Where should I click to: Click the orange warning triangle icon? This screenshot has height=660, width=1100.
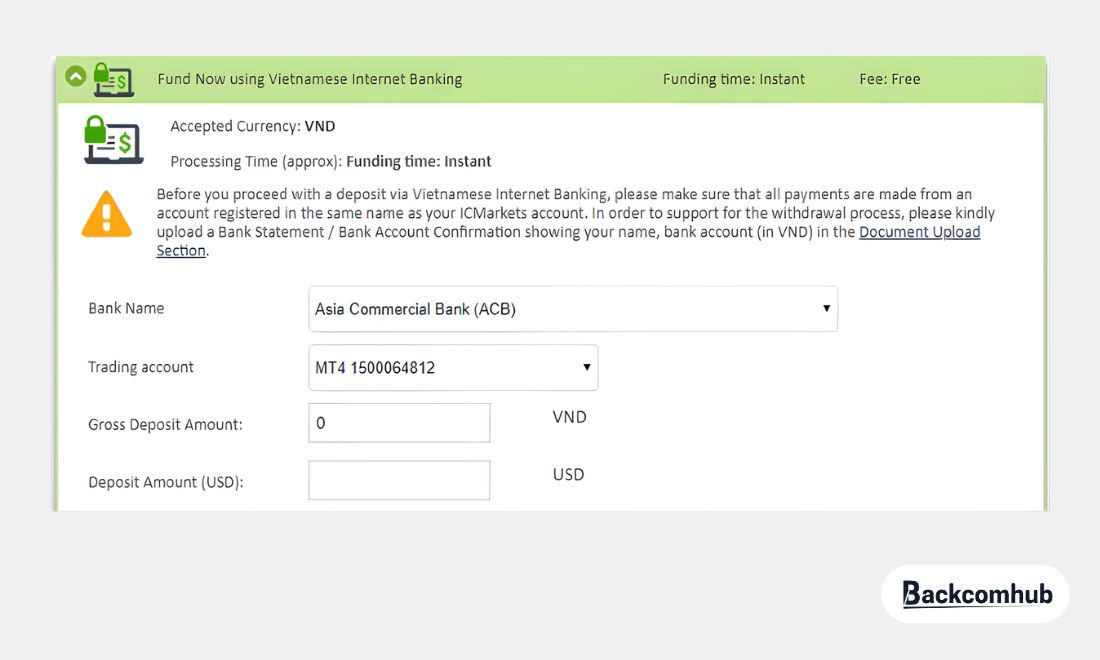coord(107,214)
